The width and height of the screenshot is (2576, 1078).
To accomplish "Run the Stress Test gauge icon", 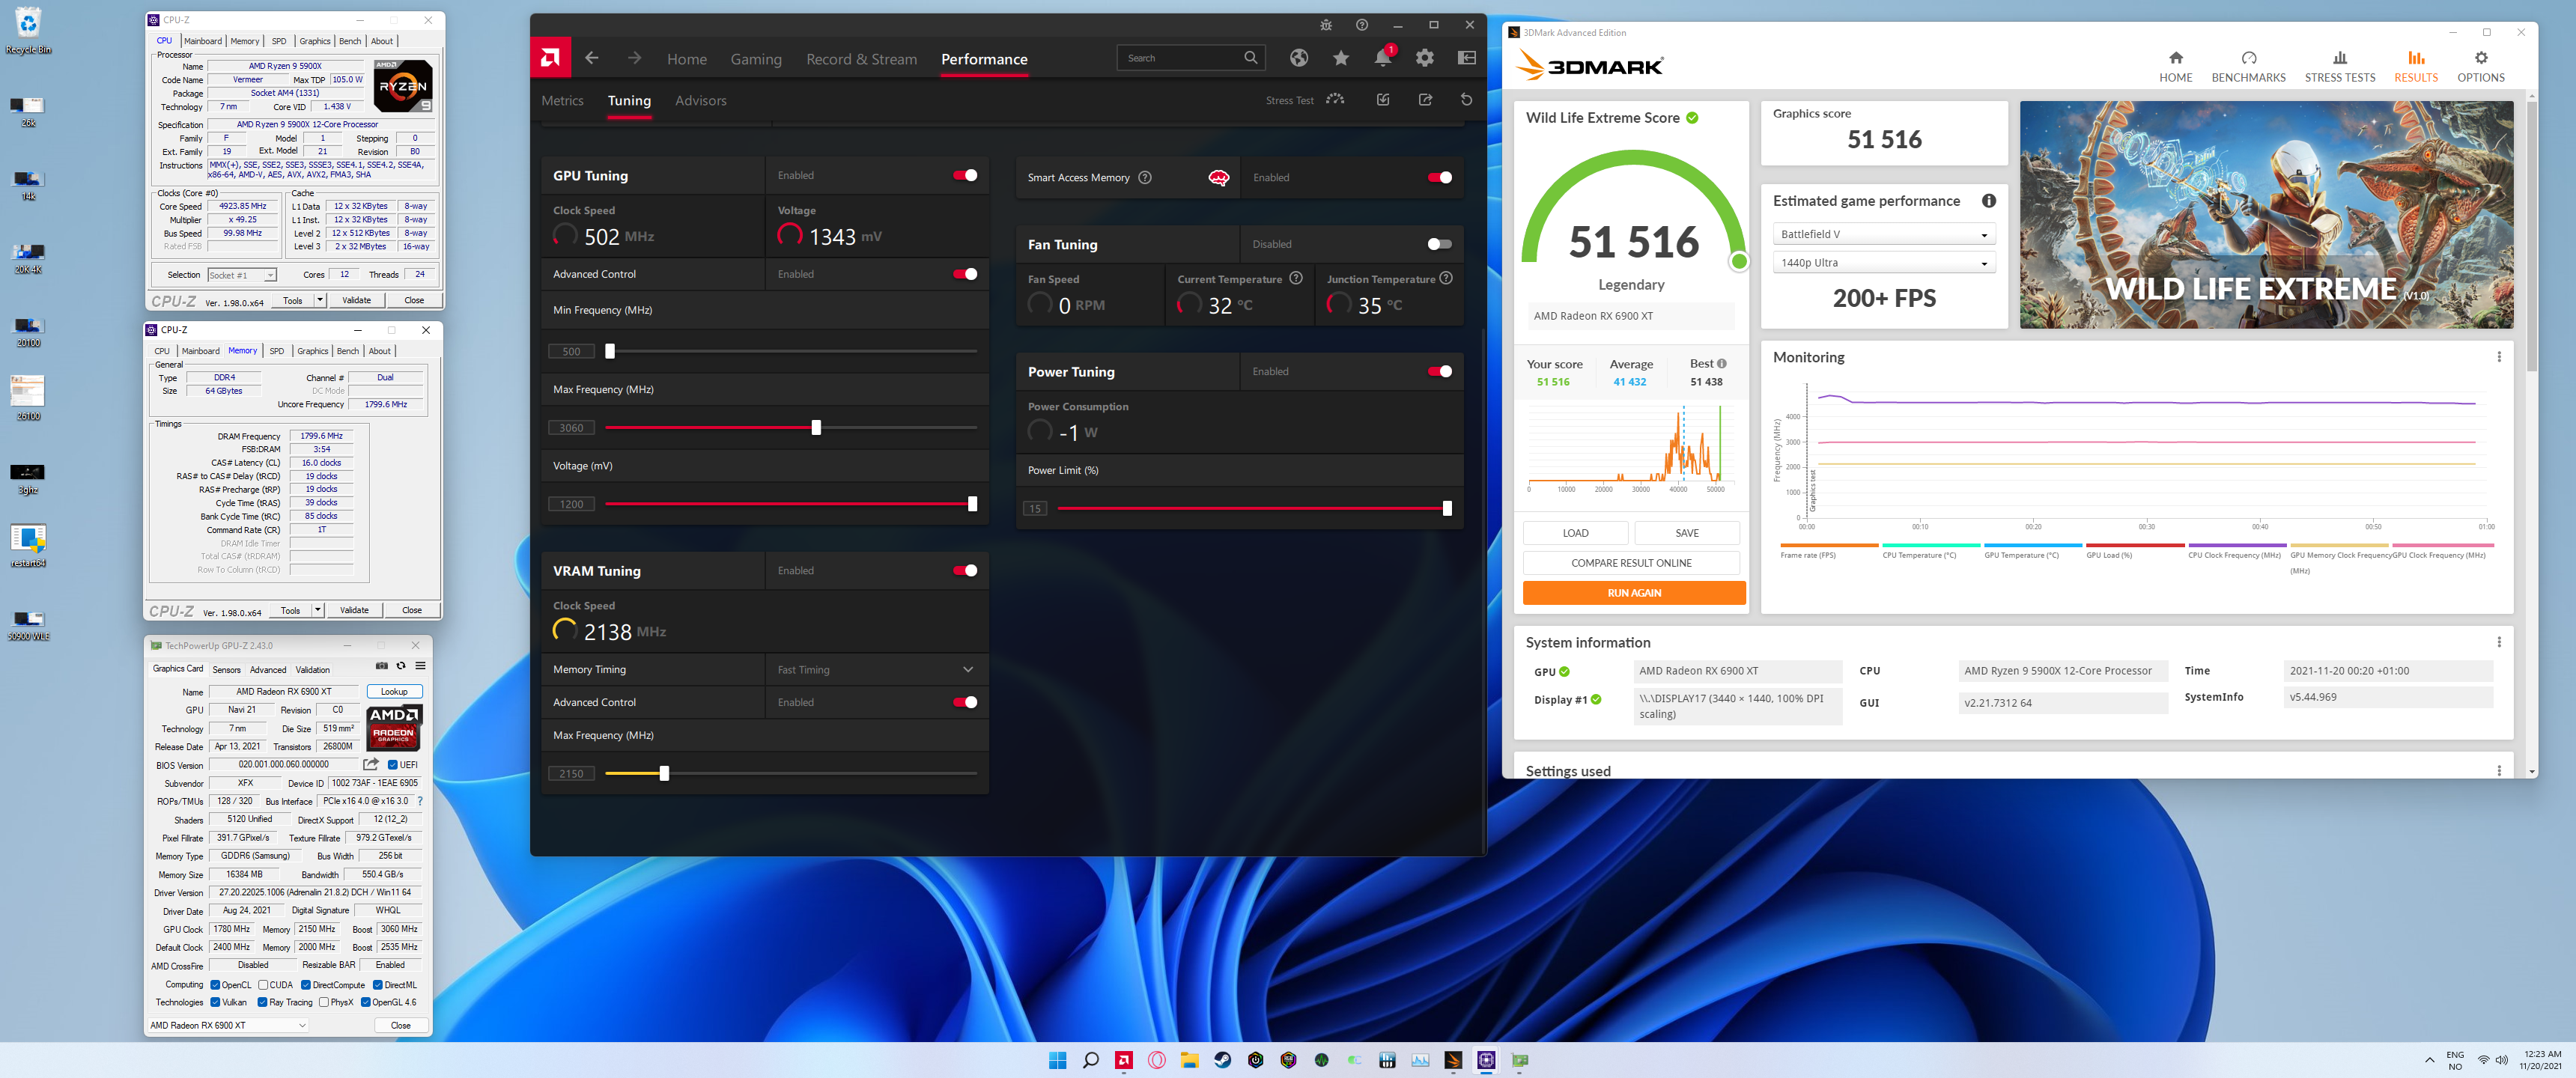I will 1335,99.
